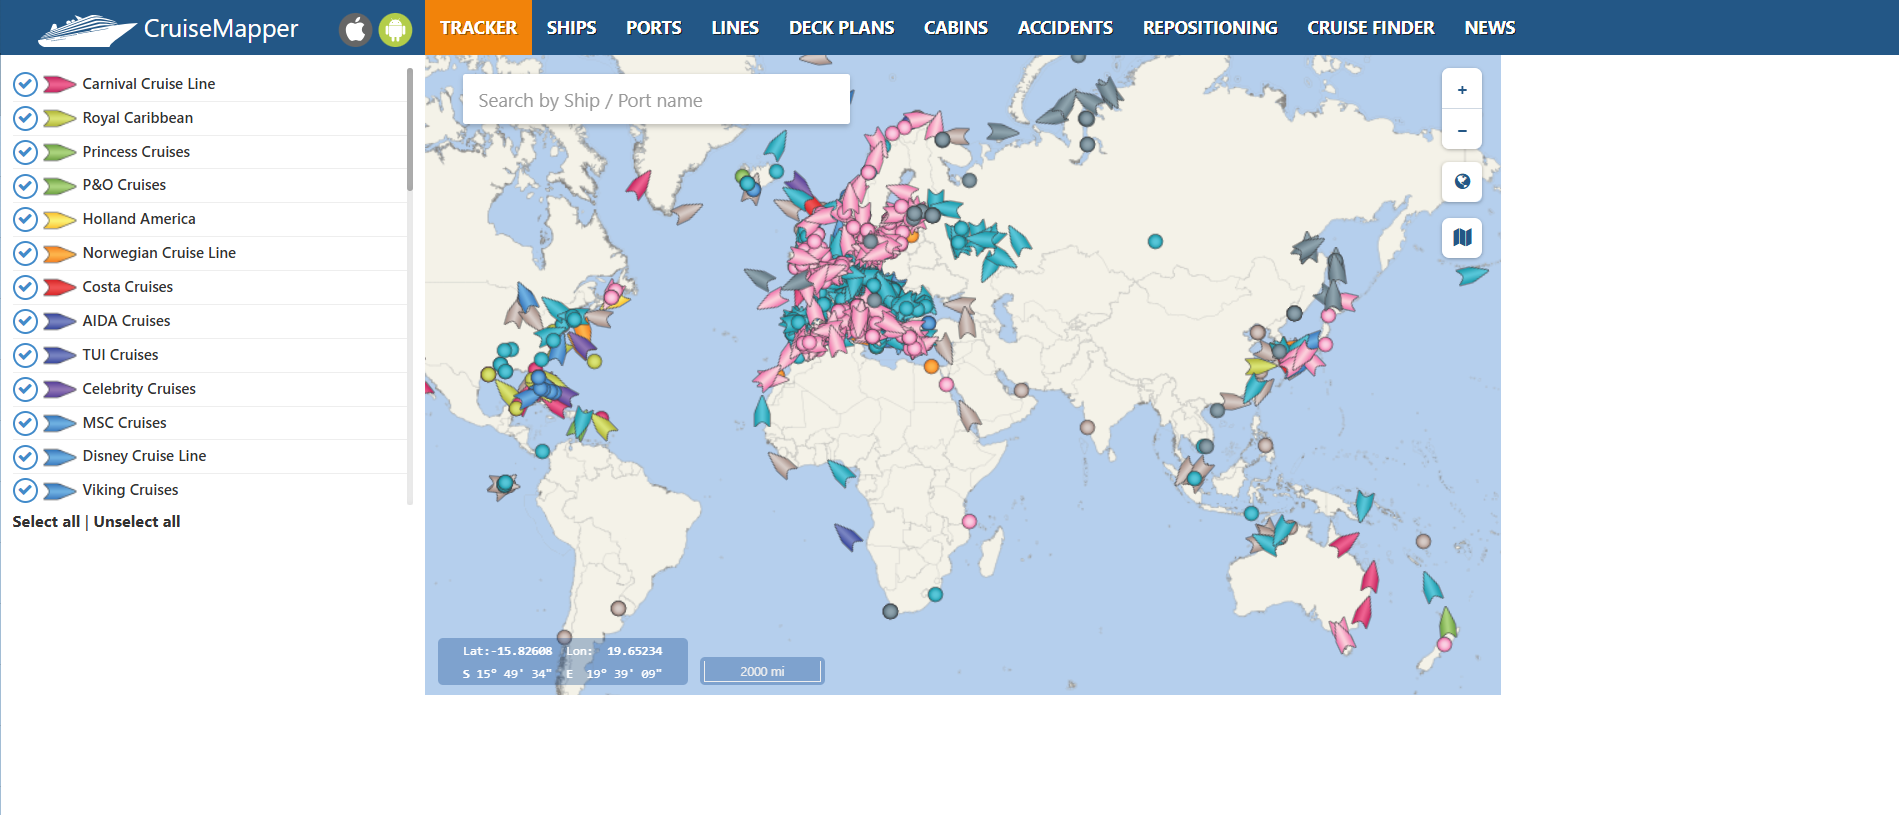Click TUI Cruises purple ship icon
Viewport: 1899px width, 815px height.
click(x=60, y=355)
